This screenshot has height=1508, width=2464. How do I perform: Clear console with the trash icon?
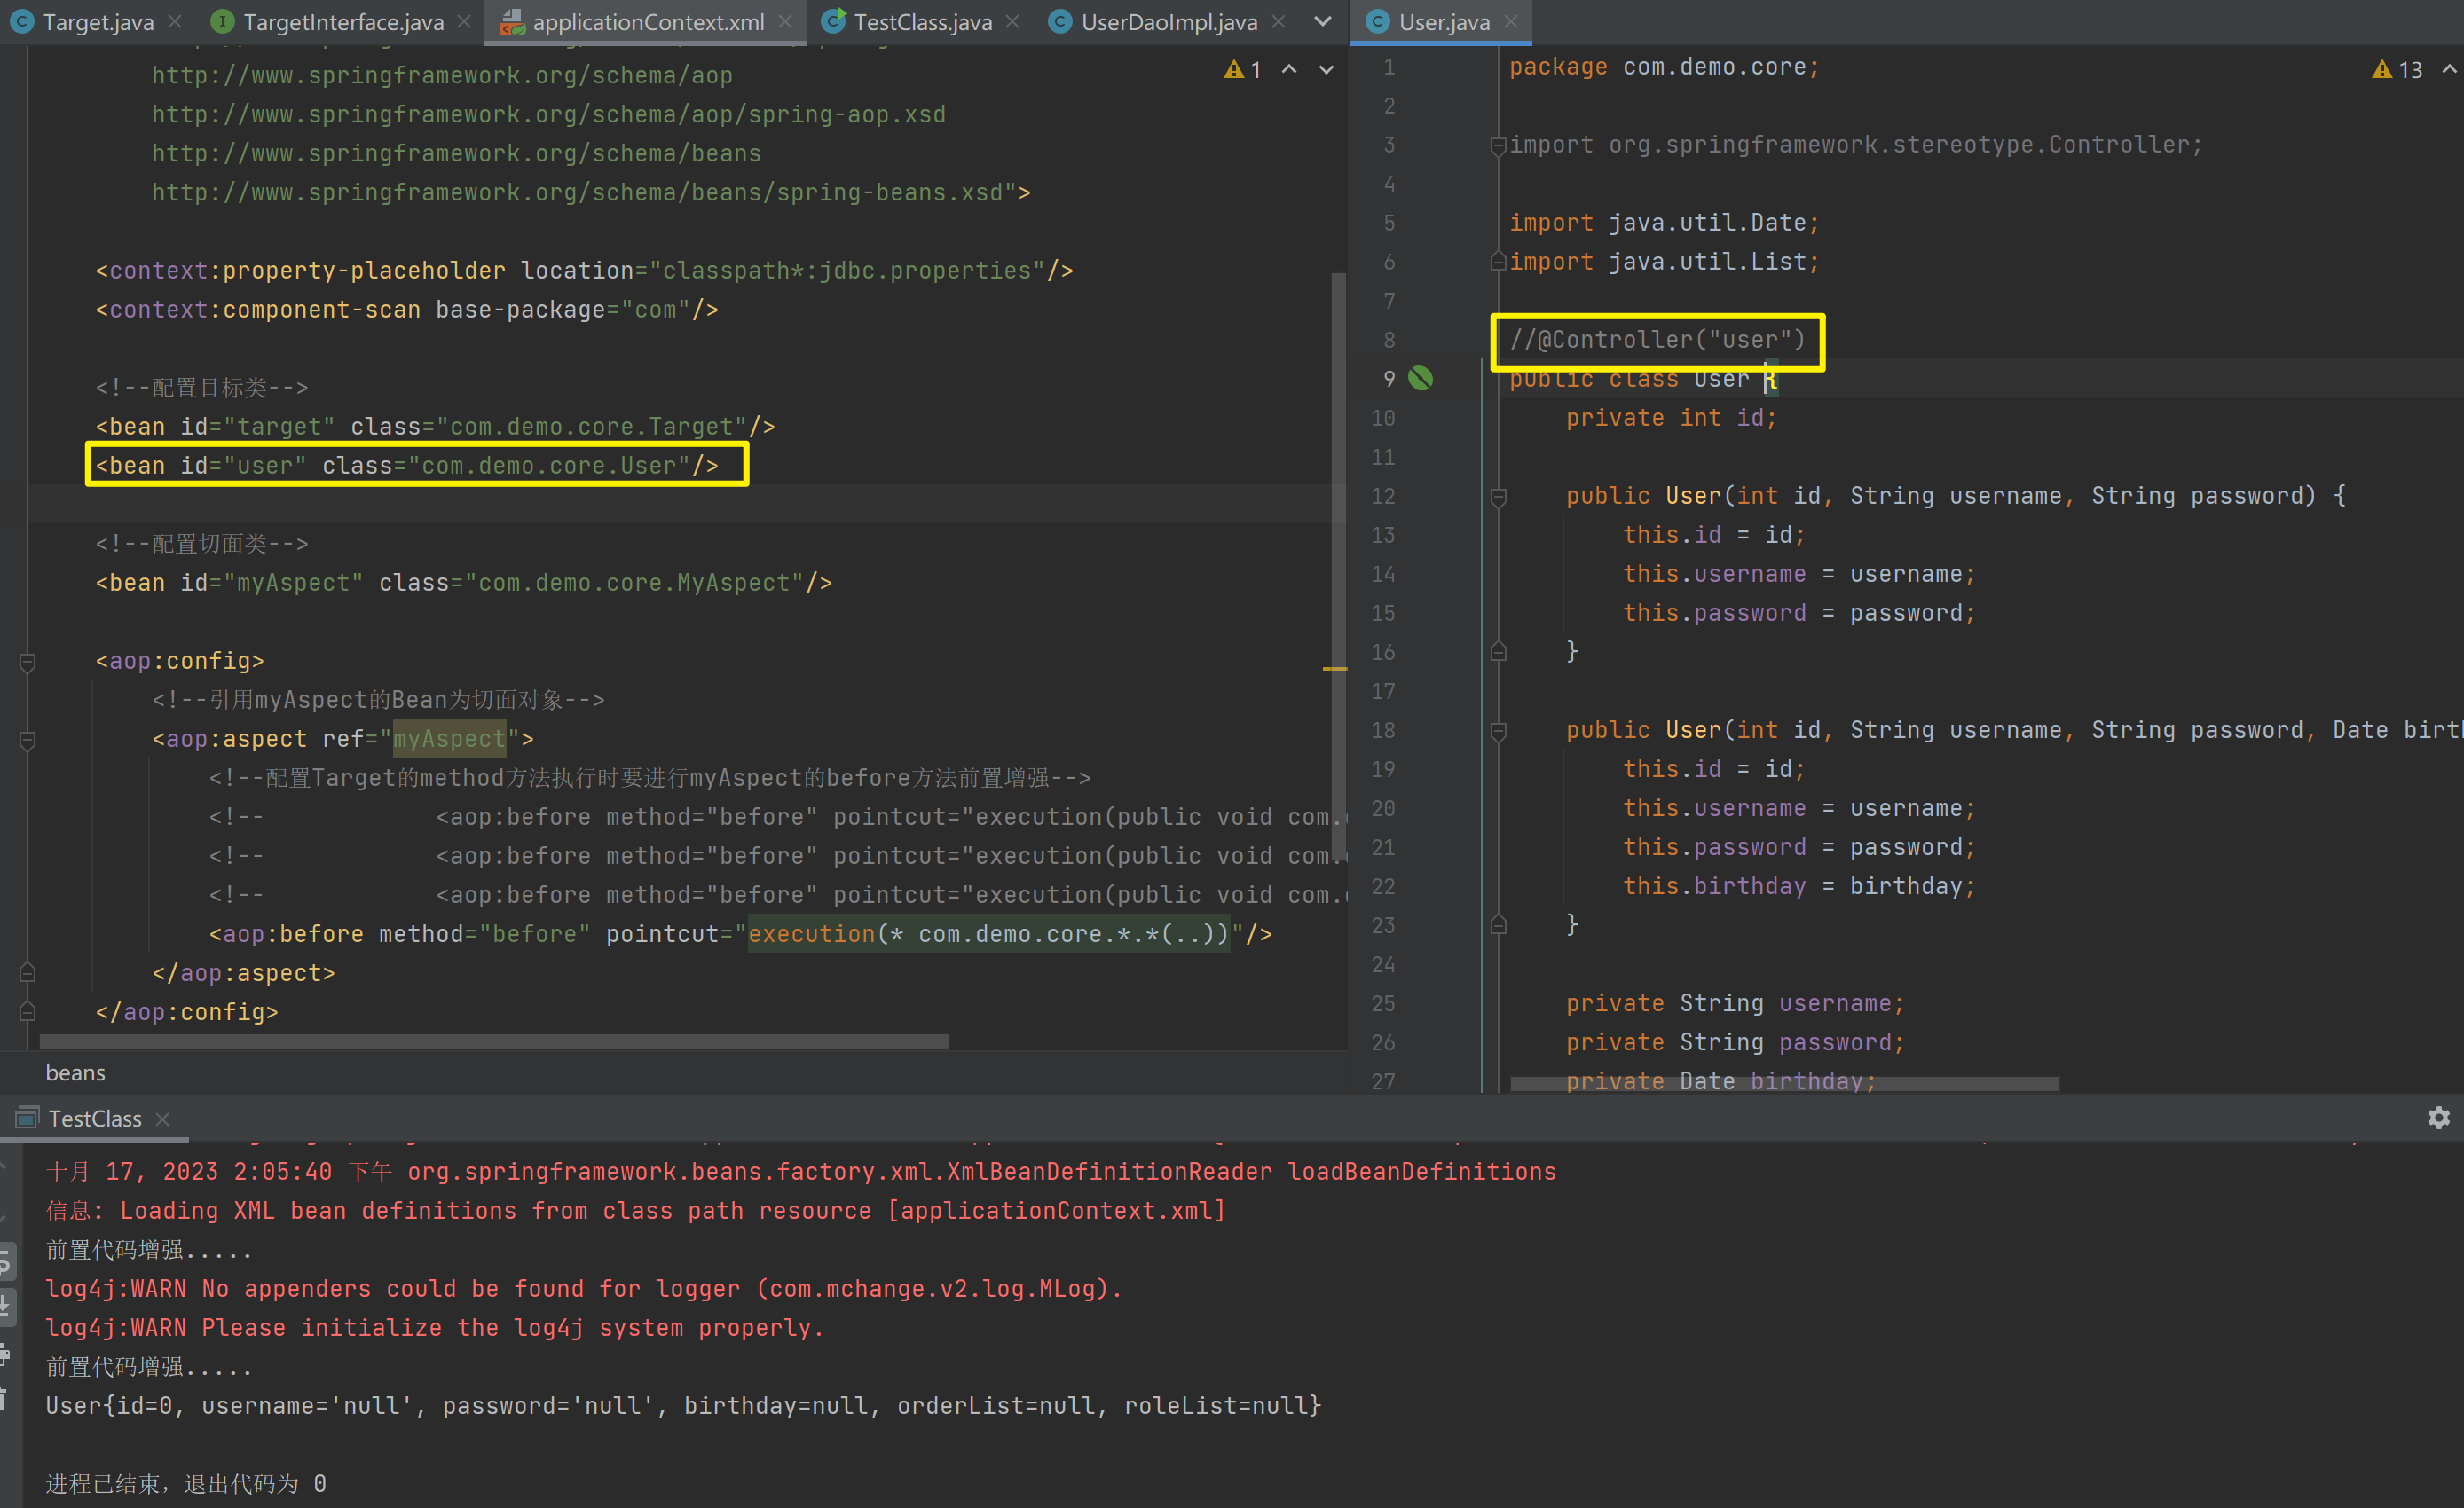5,1399
